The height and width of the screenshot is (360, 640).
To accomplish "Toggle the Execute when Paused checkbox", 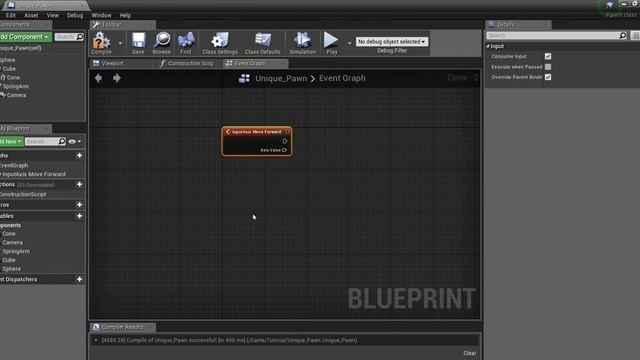I will coord(548,67).
